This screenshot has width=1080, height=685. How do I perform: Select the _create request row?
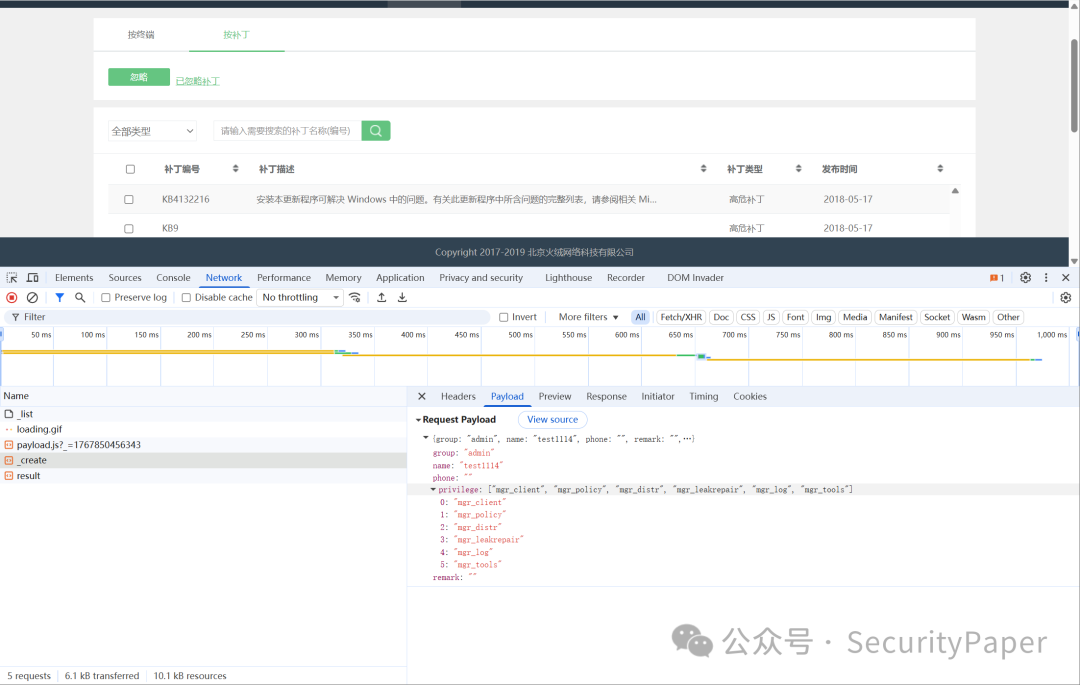pyautogui.click(x=203, y=460)
